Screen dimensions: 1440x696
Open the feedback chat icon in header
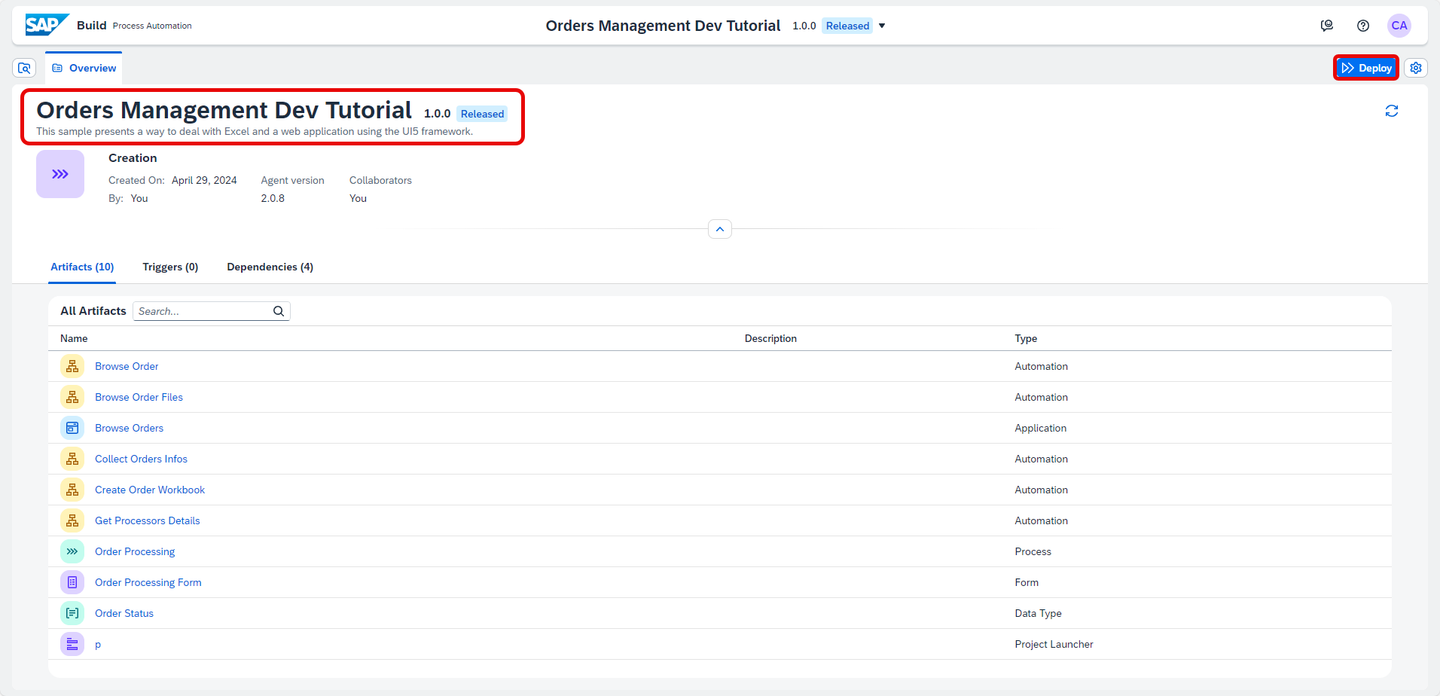tap(1327, 26)
